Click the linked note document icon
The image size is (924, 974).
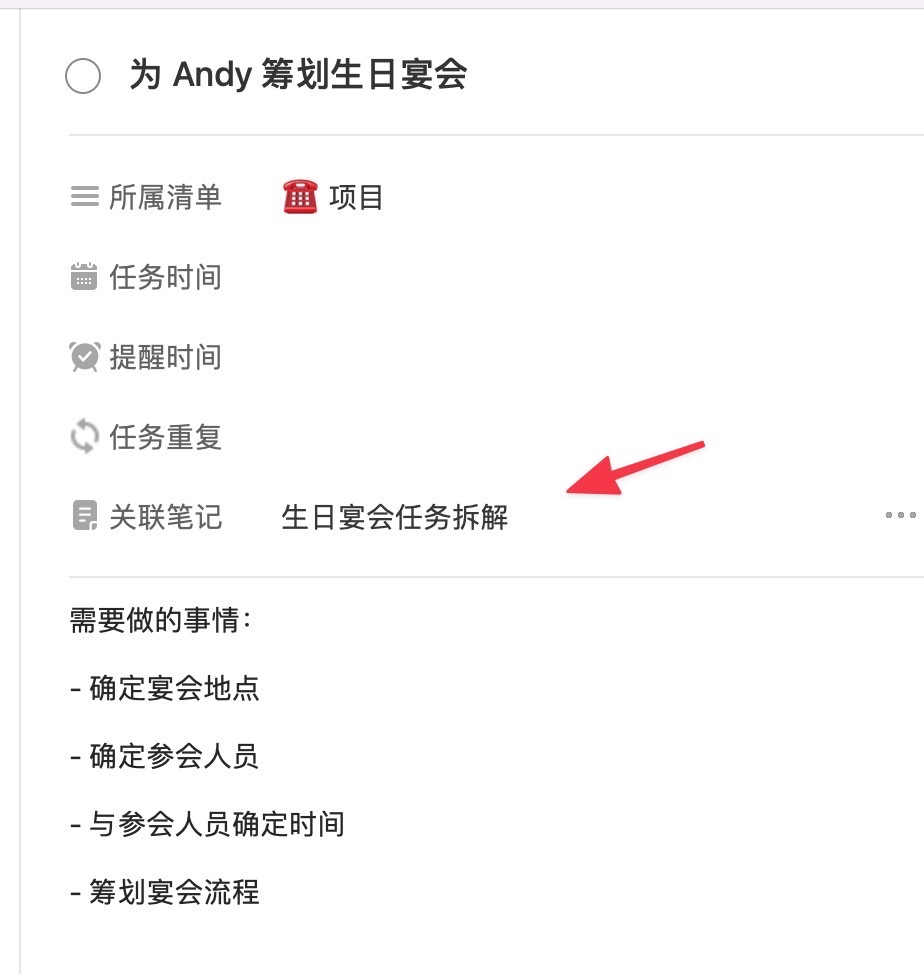85,516
